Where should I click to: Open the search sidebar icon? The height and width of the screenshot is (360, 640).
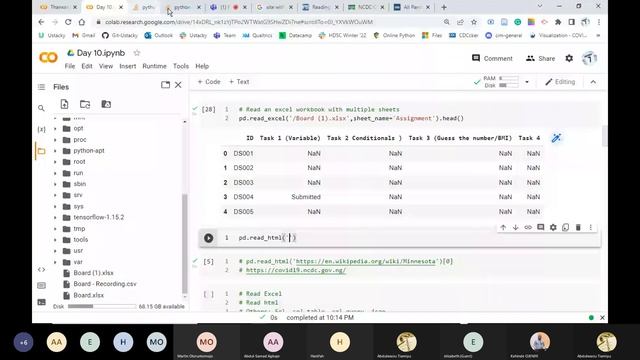click(x=41, y=108)
